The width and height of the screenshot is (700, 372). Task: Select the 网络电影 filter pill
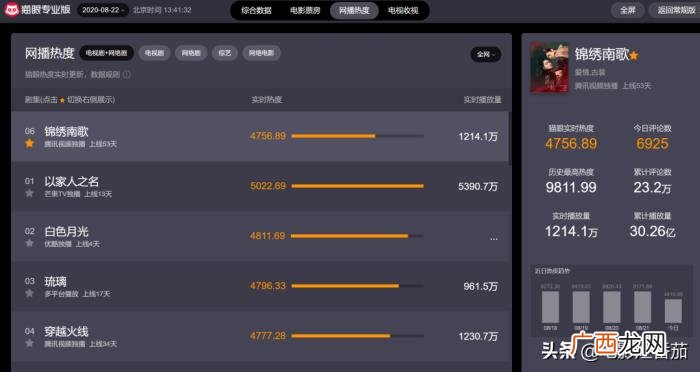pyautogui.click(x=262, y=53)
